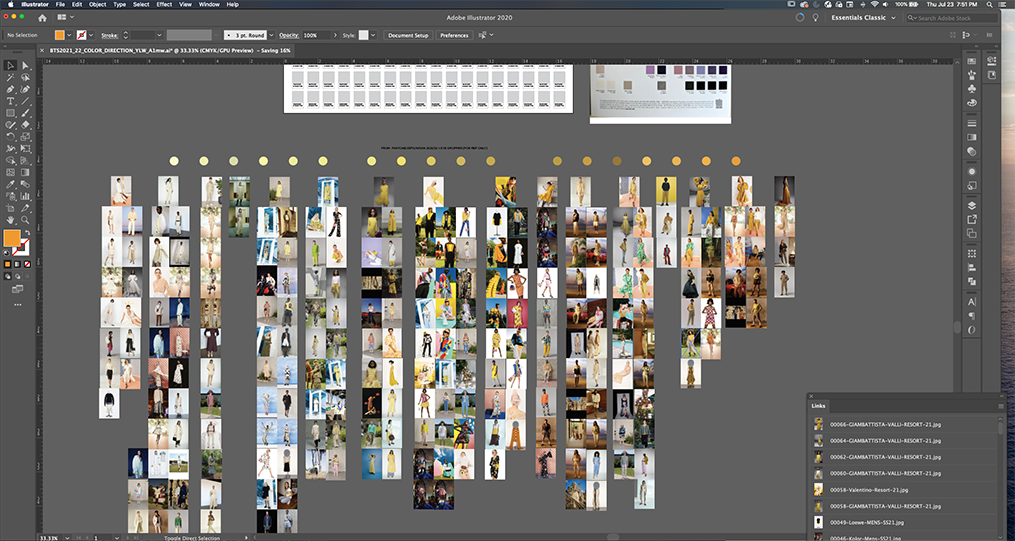
Task: Open the Artboards panel icon
Action: coord(972,233)
